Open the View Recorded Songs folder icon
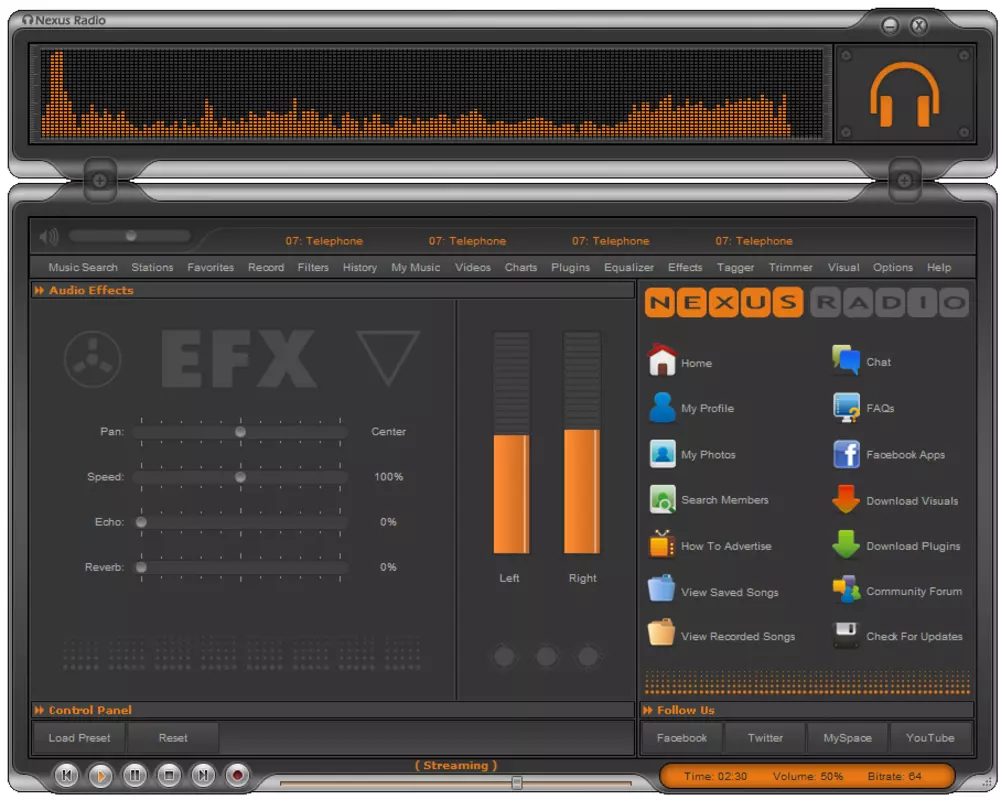The width and height of the screenshot is (1001, 800). click(661, 633)
